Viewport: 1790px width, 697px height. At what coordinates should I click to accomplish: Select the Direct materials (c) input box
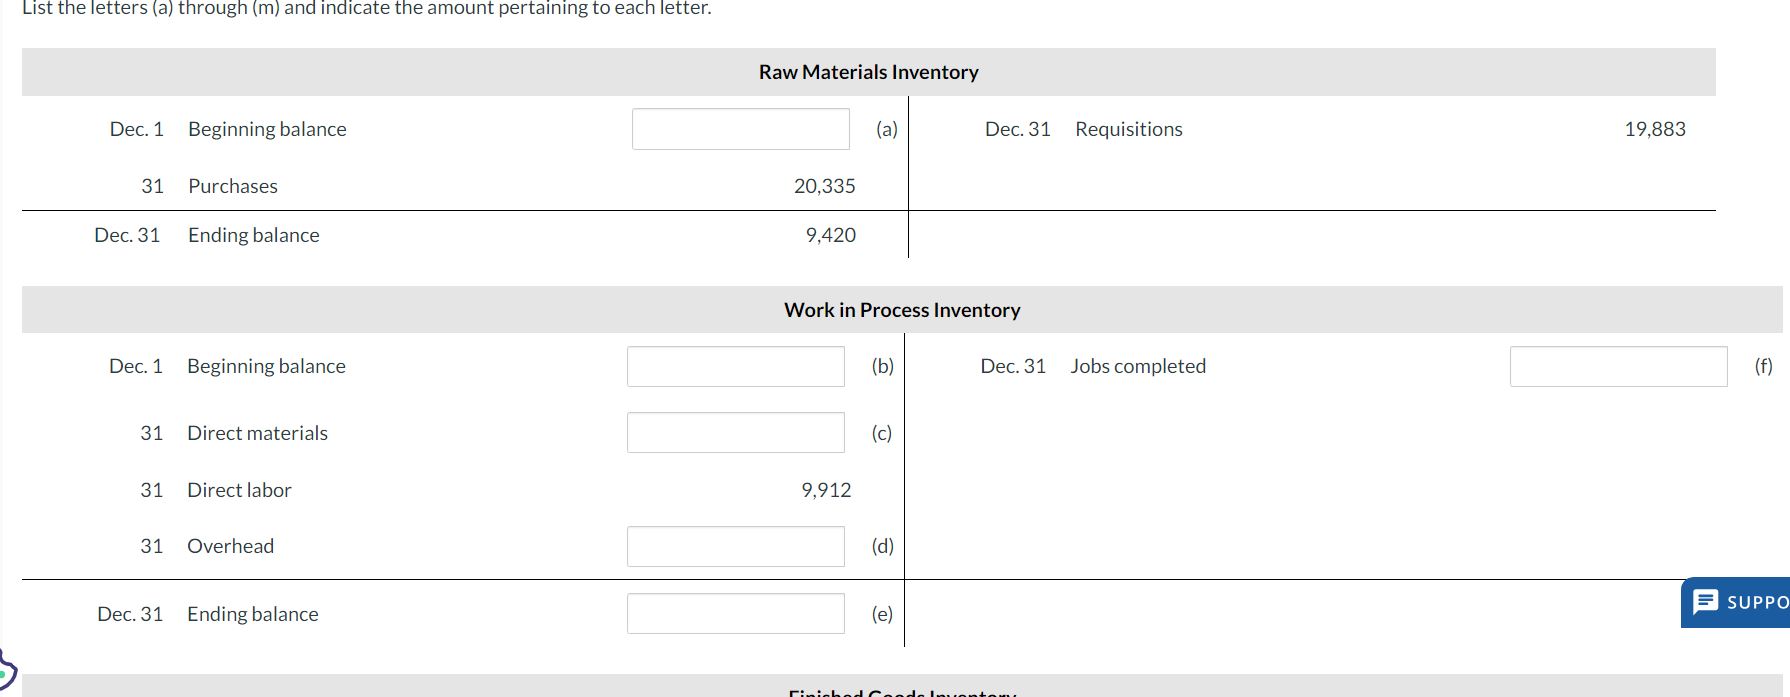point(735,432)
